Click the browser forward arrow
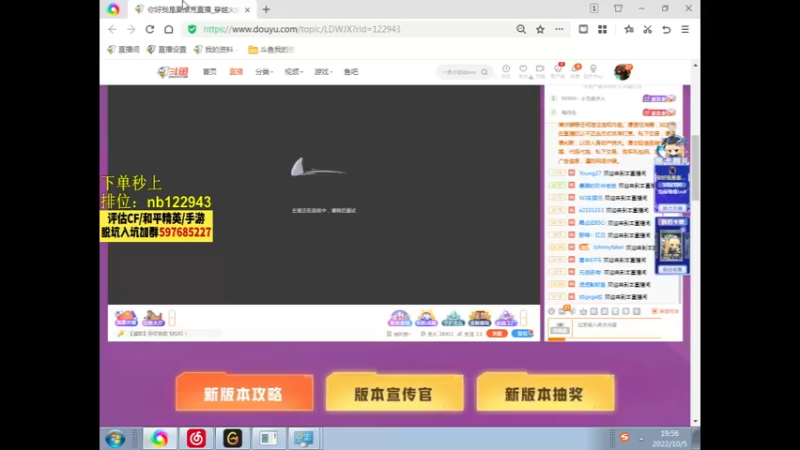 pos(131,30)
